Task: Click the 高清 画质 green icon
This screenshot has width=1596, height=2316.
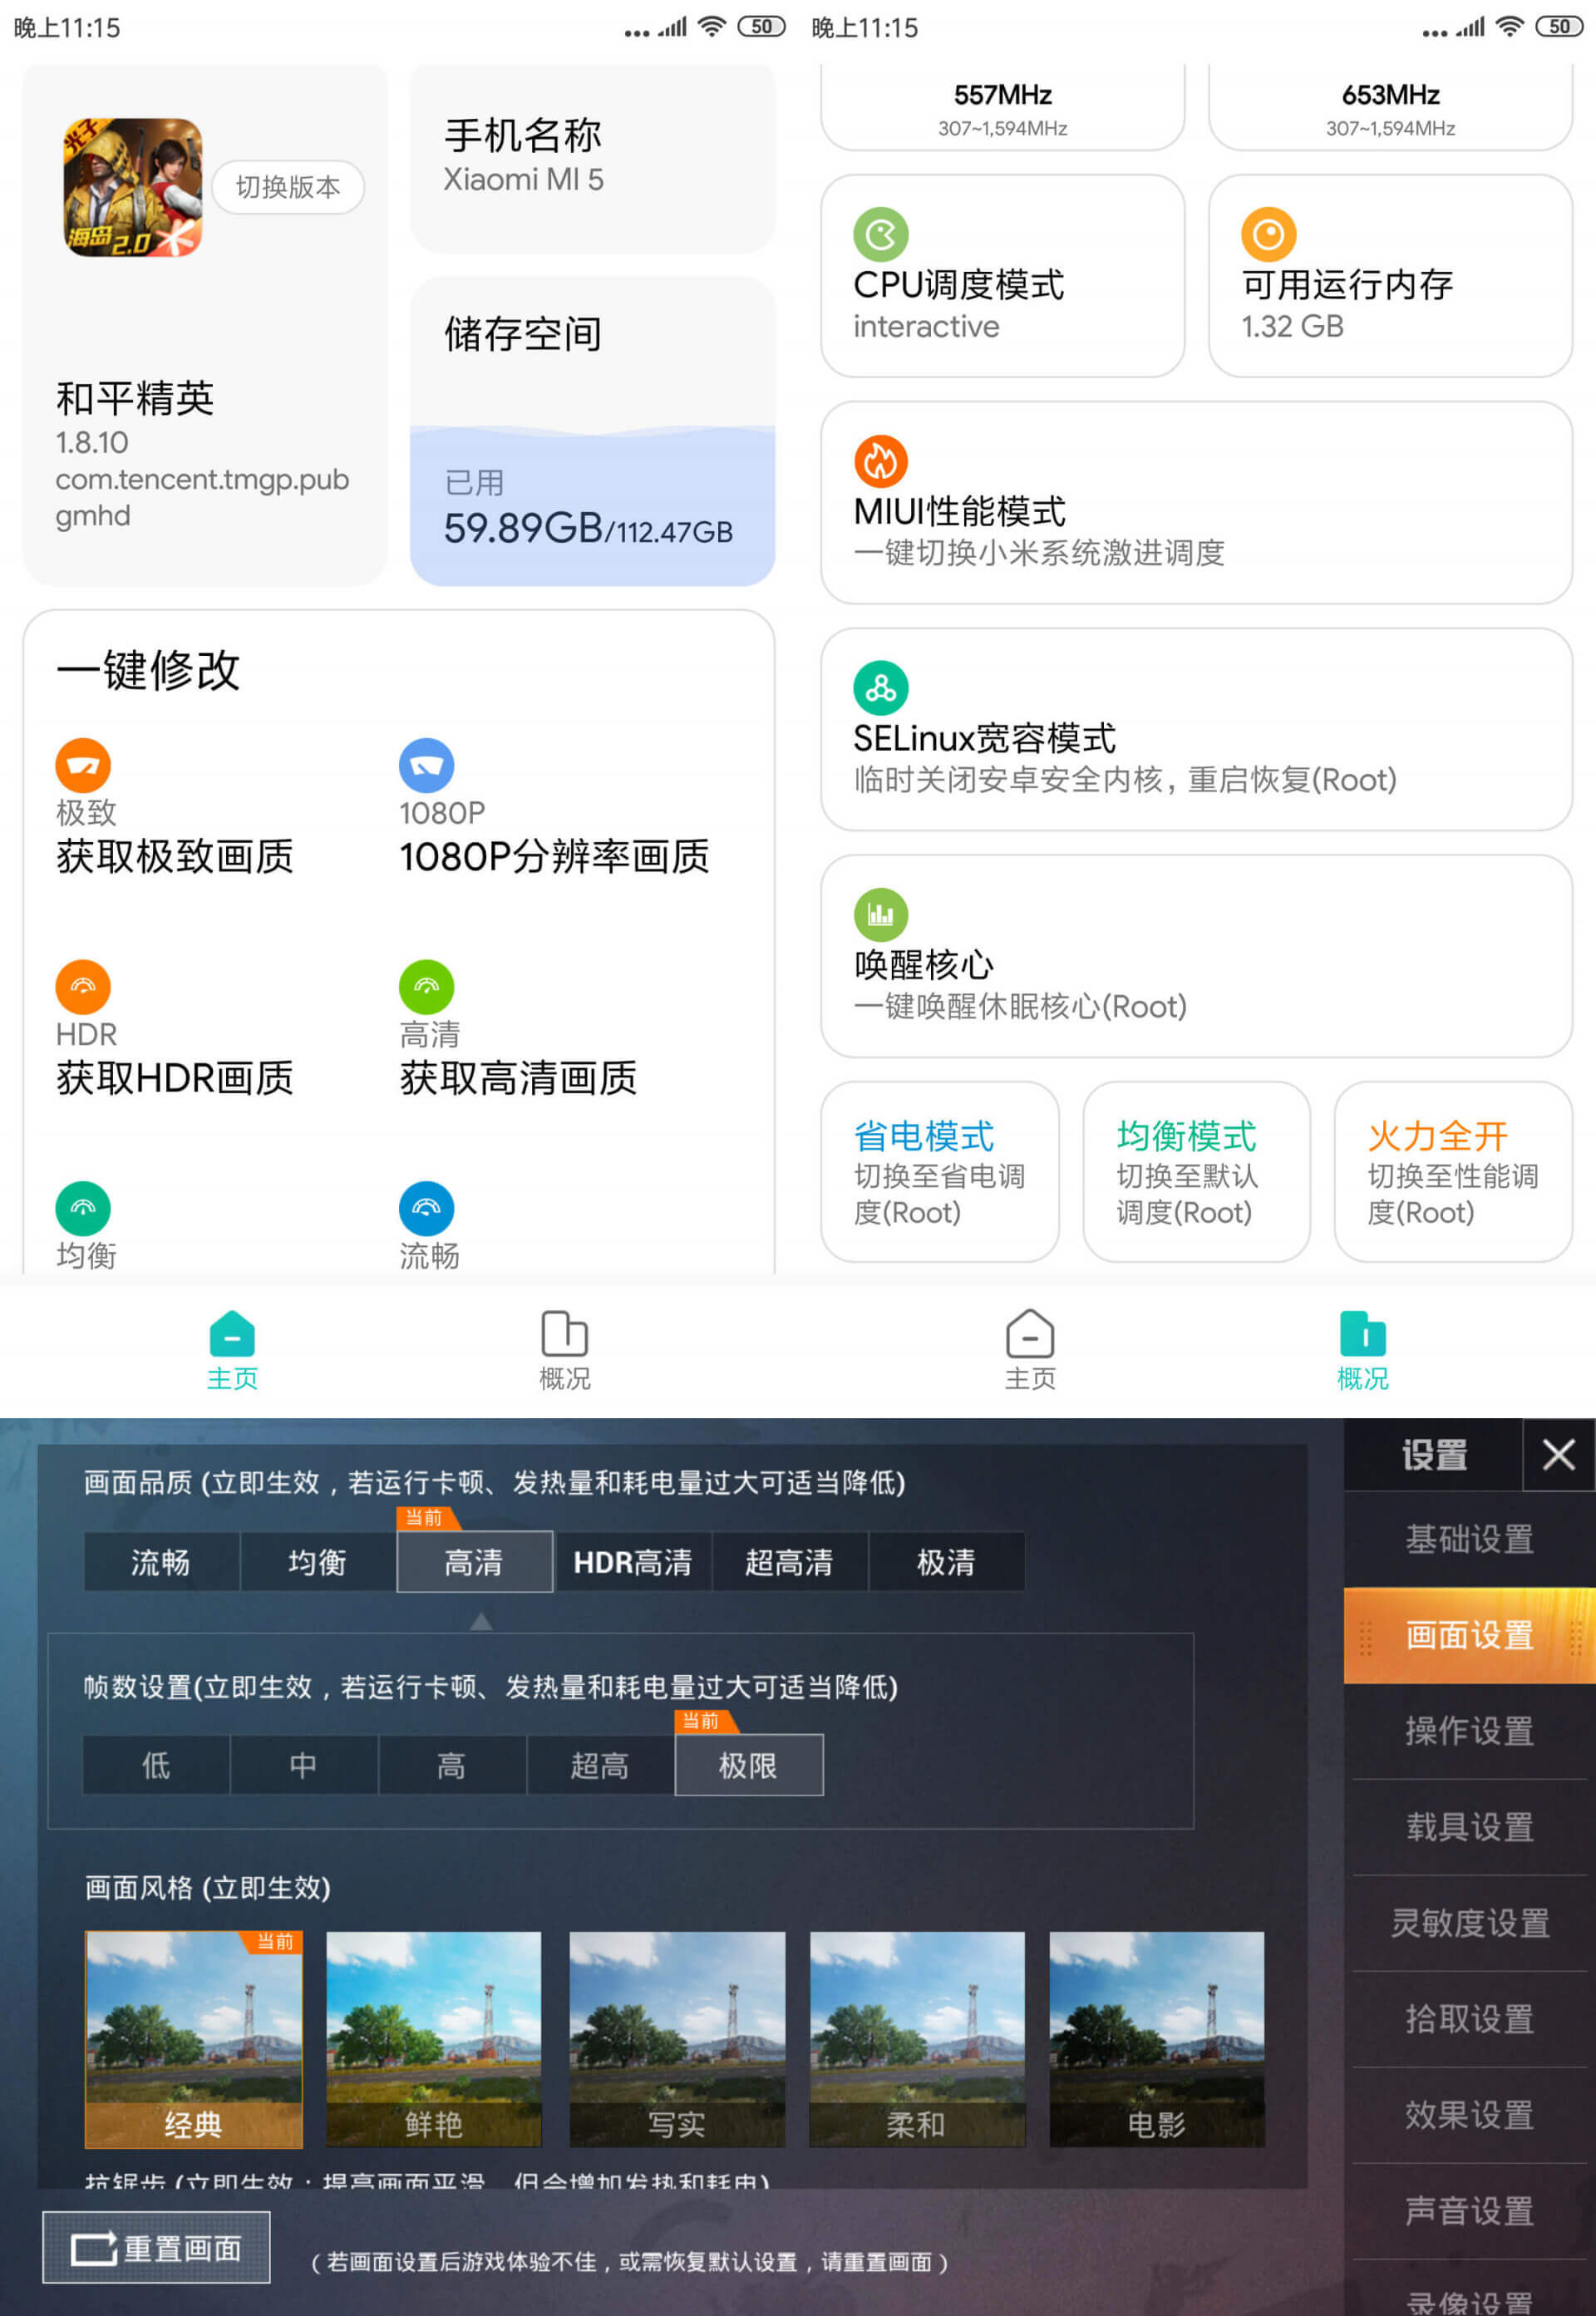Action: pyautogui.click(x=427, y=986)
